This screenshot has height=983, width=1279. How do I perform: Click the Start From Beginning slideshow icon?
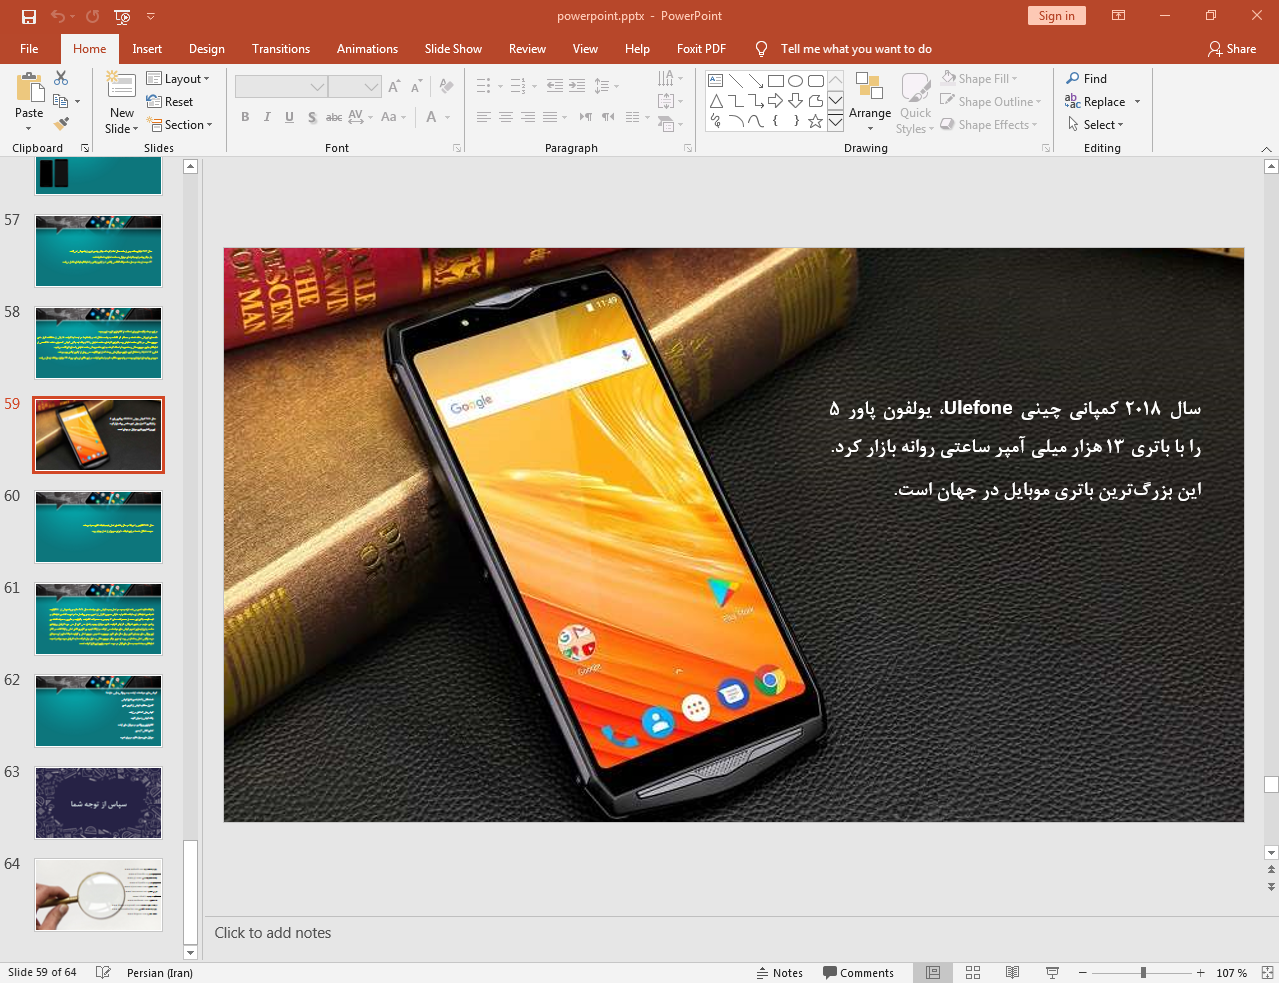click(122, 16)
